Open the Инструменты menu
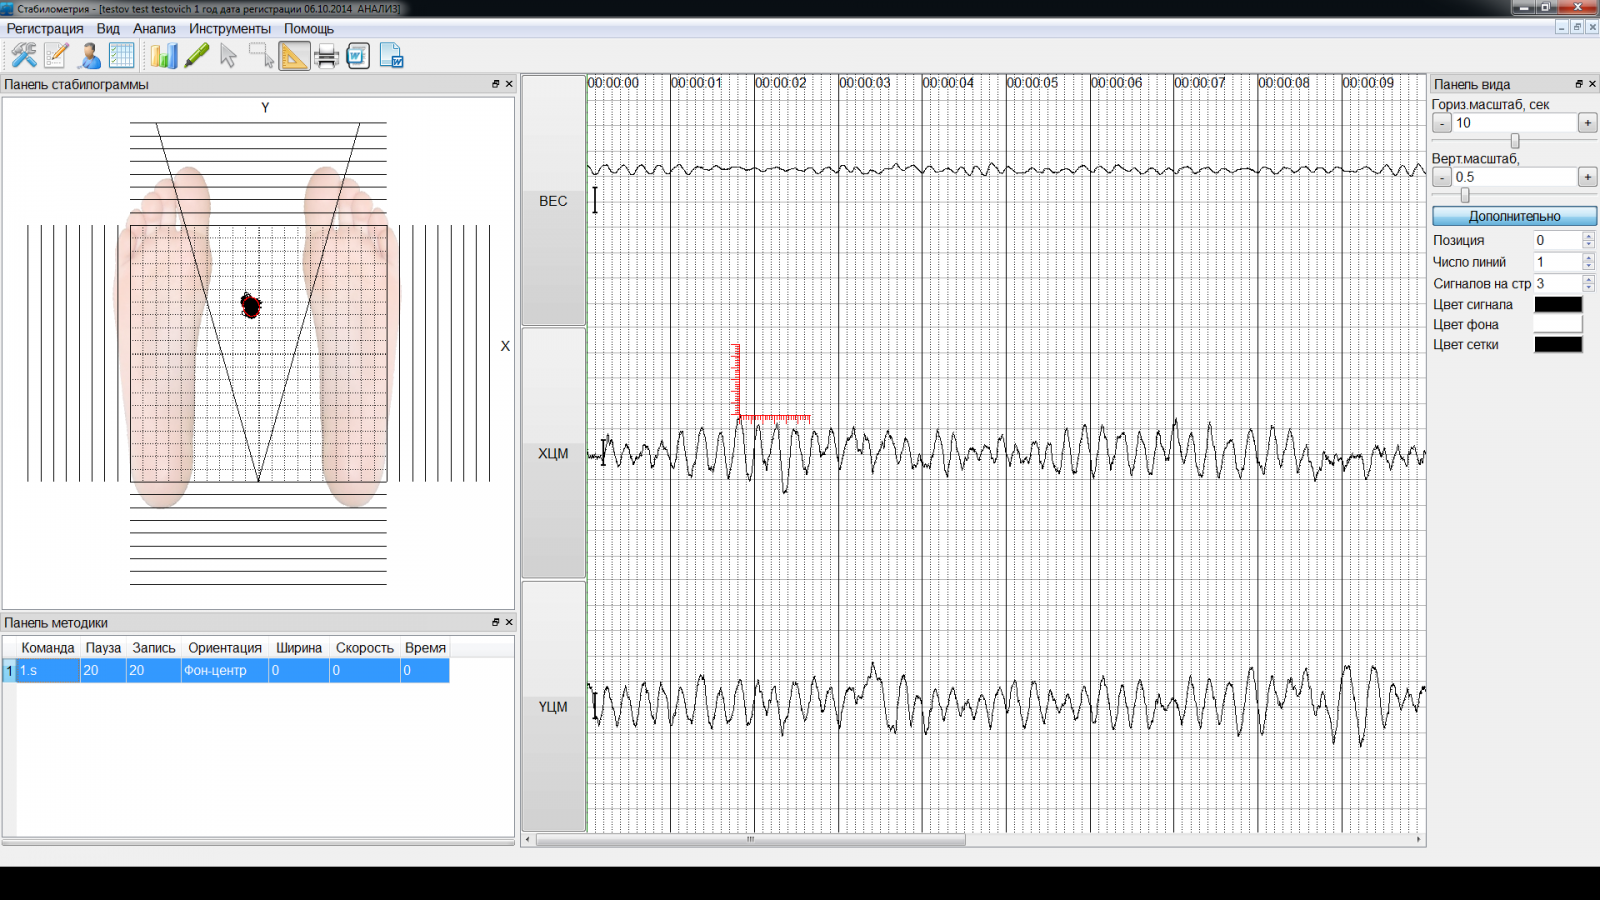The height and width of the screenshot is (900, 1600). (229, 28)
